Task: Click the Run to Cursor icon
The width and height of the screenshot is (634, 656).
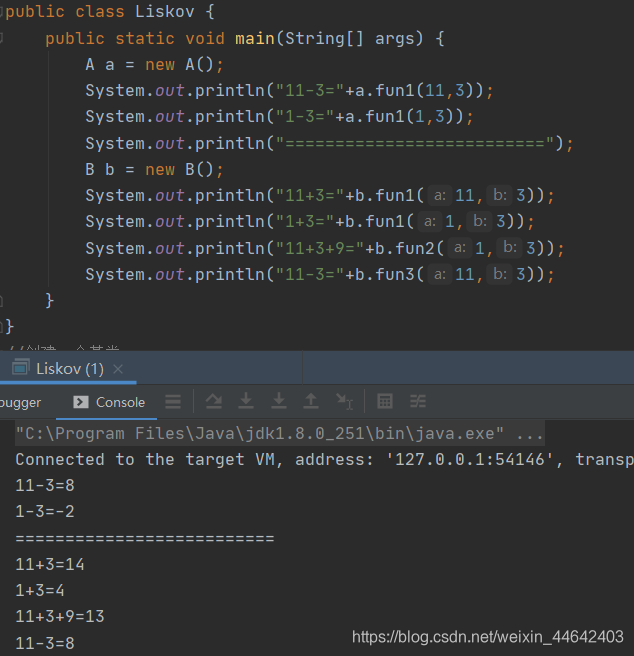Action: [x=345, y=402]
